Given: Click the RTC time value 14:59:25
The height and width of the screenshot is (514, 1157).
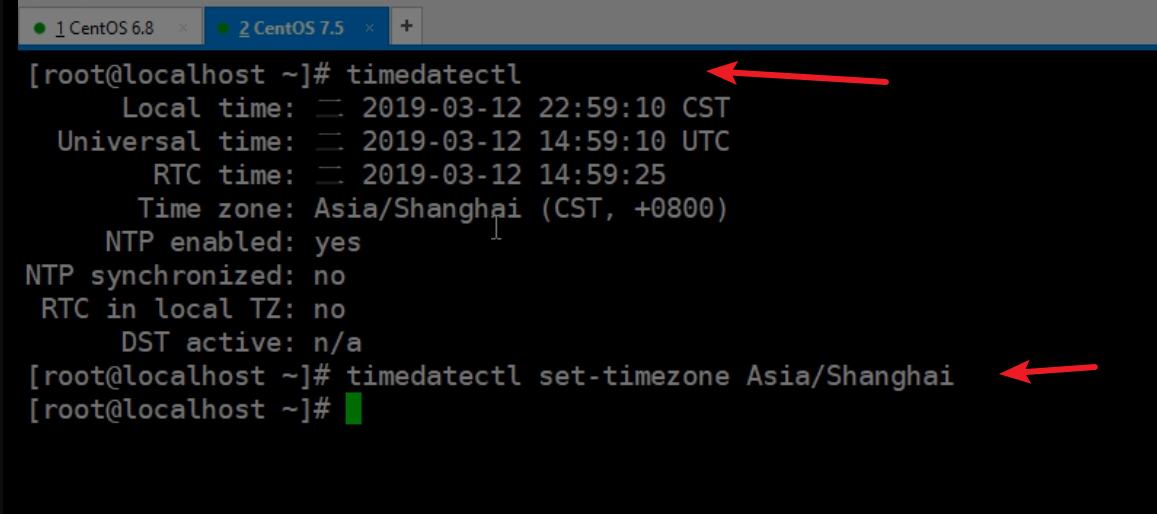Looking at the screenshot, I should click(490, 176).
